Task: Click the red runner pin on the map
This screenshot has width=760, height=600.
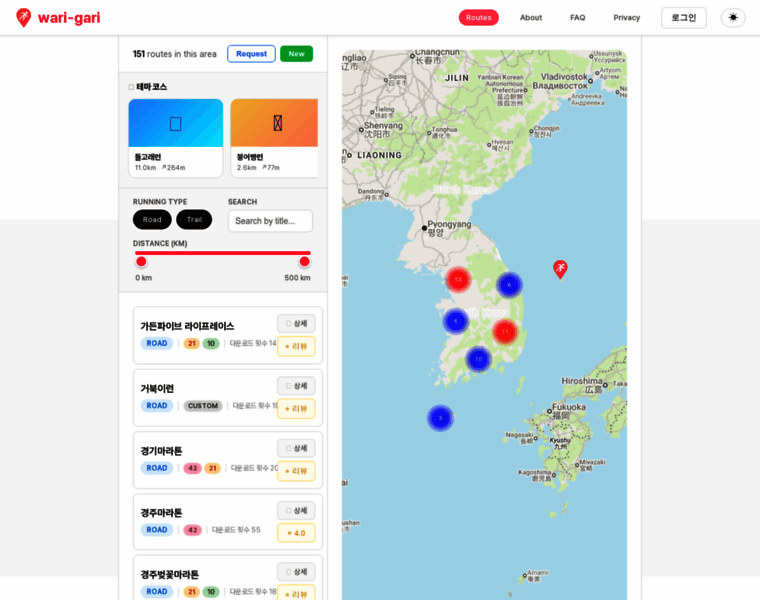Action: point(560,268)
